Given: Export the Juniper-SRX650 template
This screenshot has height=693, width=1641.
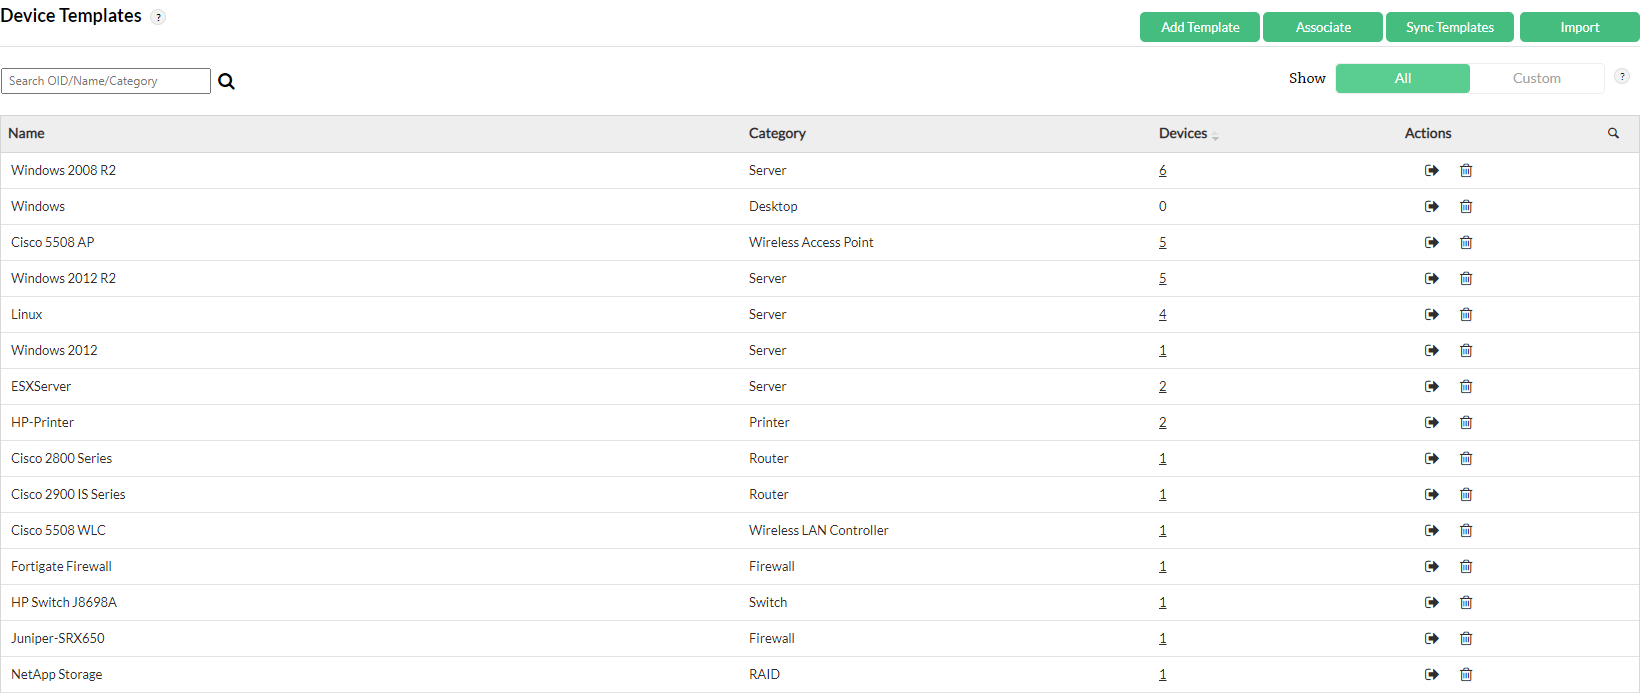Looking at the screenshot, I should [1432, 638].
